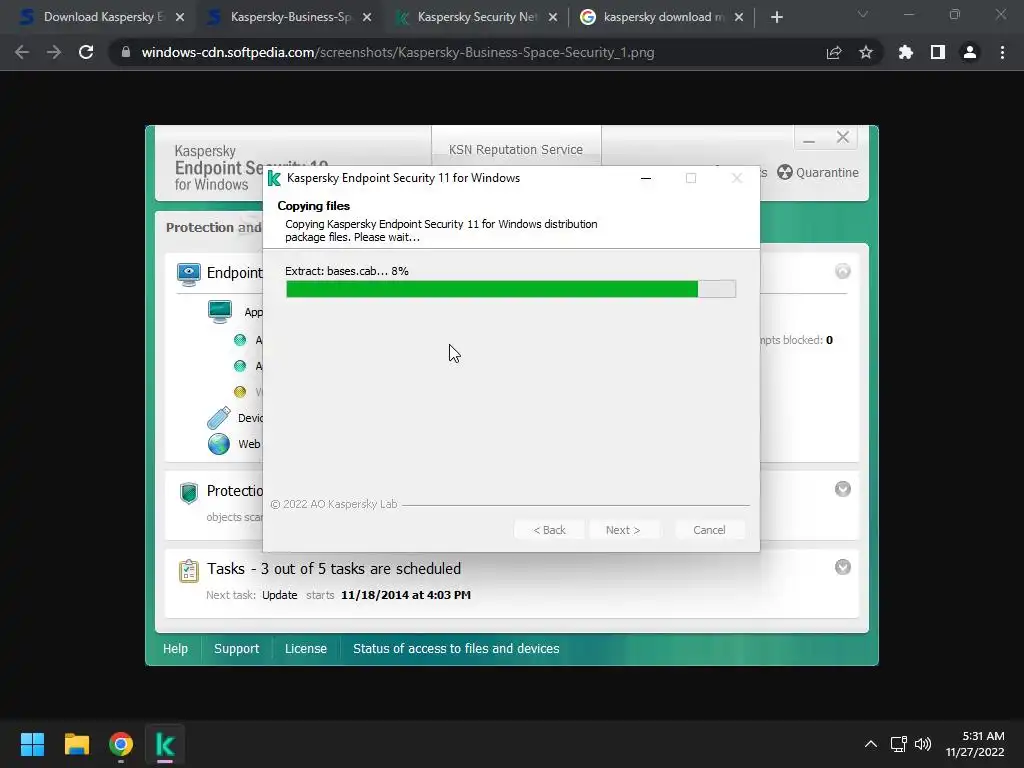The image size is (1024, 768).
Task: Click the Copying files heading
Action: click(313, 206)
